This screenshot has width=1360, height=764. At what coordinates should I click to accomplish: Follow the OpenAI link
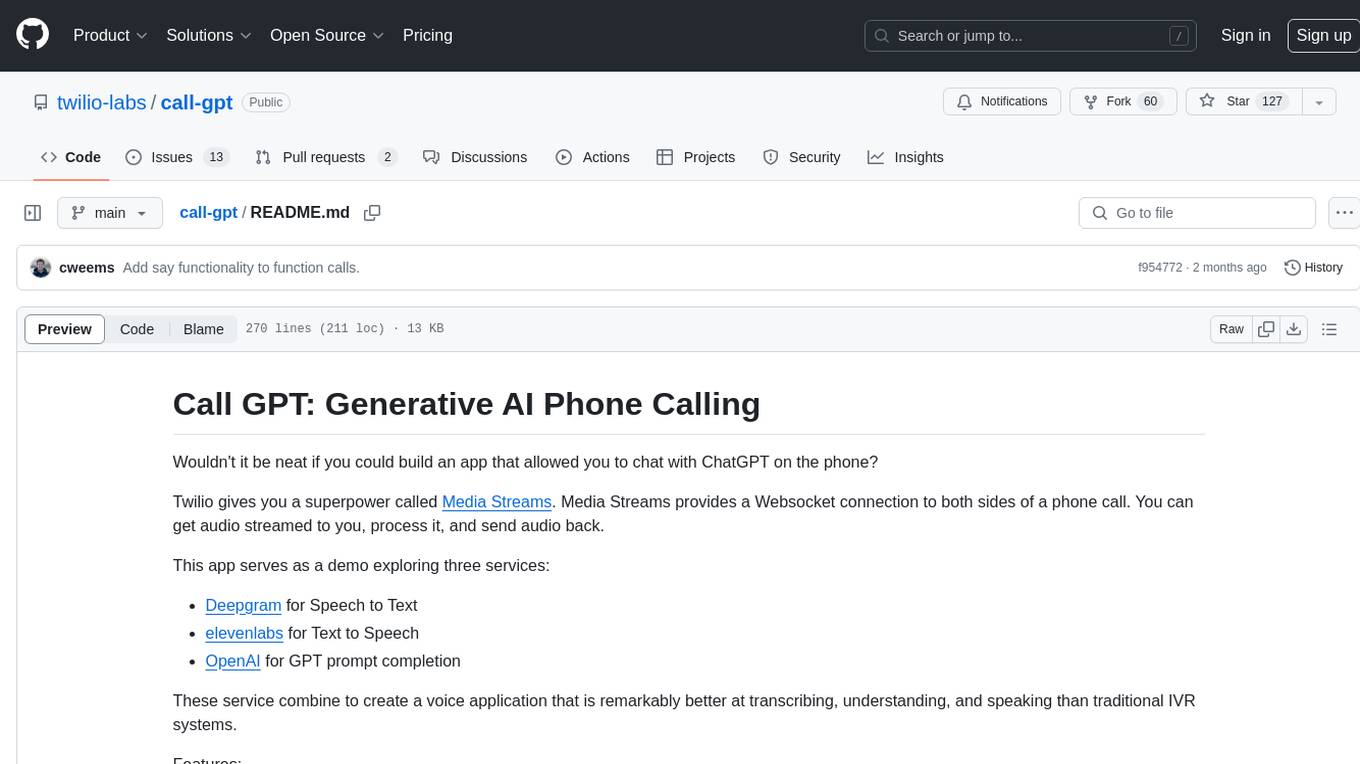233,661
